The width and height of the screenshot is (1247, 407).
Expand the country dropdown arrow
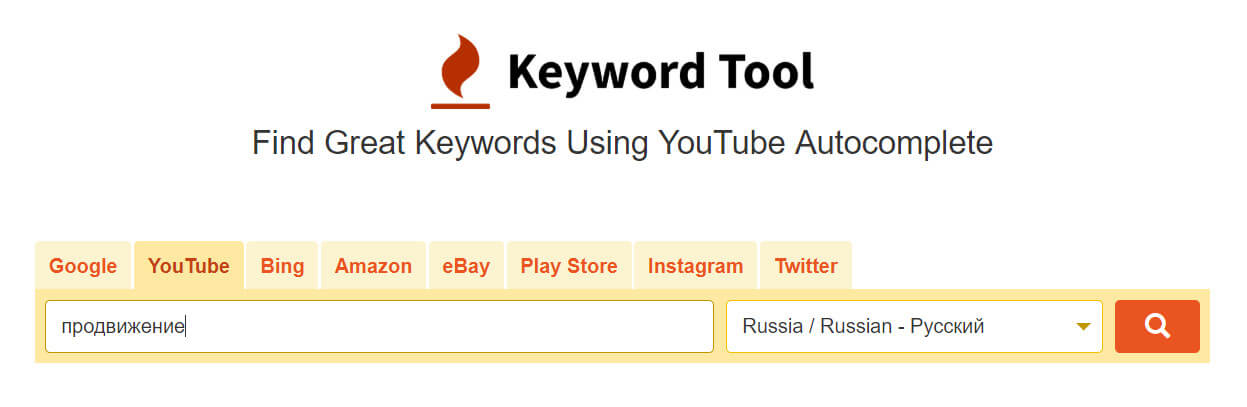(1082, 327)
